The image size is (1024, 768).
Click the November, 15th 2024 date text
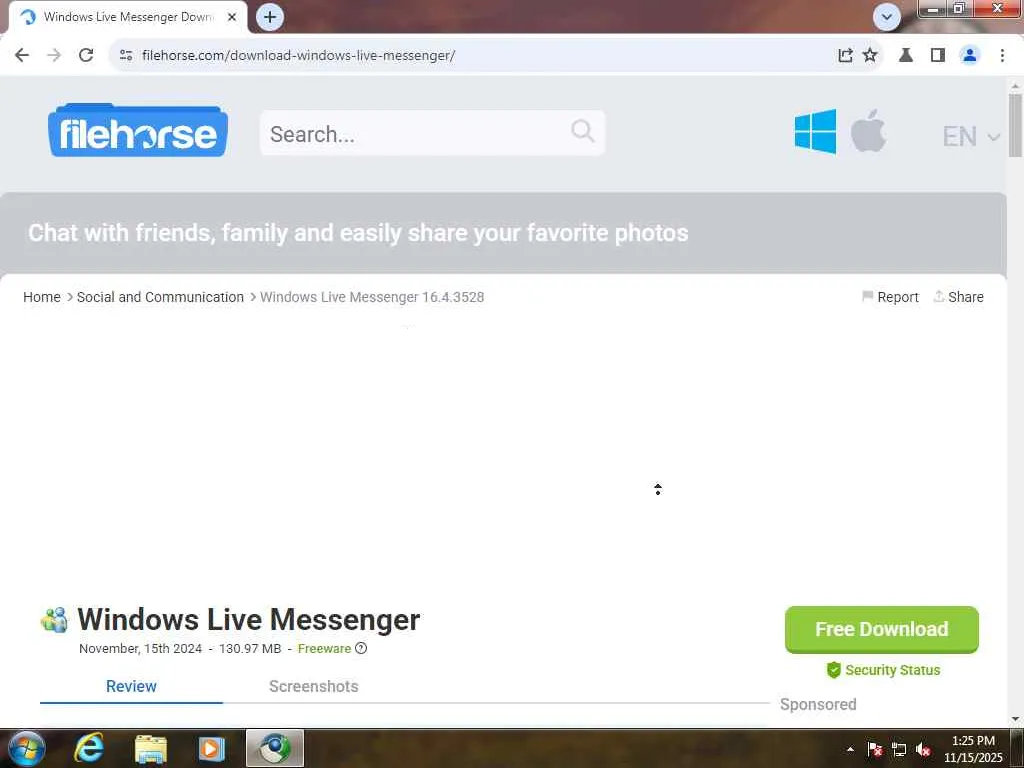coord(140,648)
